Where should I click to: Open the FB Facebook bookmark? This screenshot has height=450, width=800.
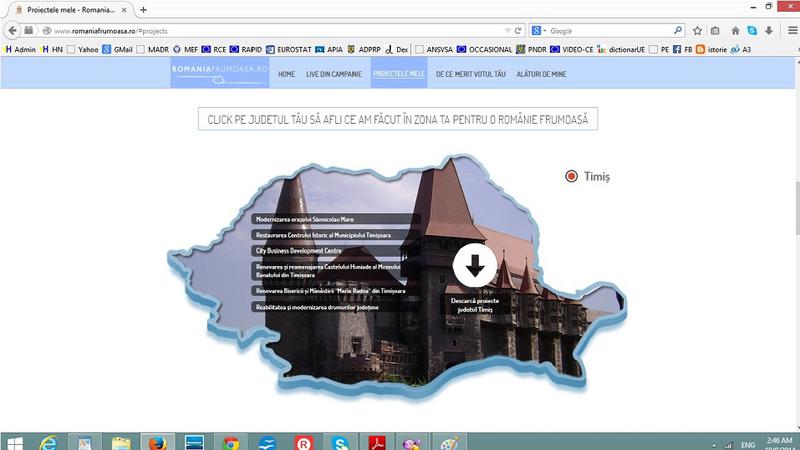[x=683, y=49]
